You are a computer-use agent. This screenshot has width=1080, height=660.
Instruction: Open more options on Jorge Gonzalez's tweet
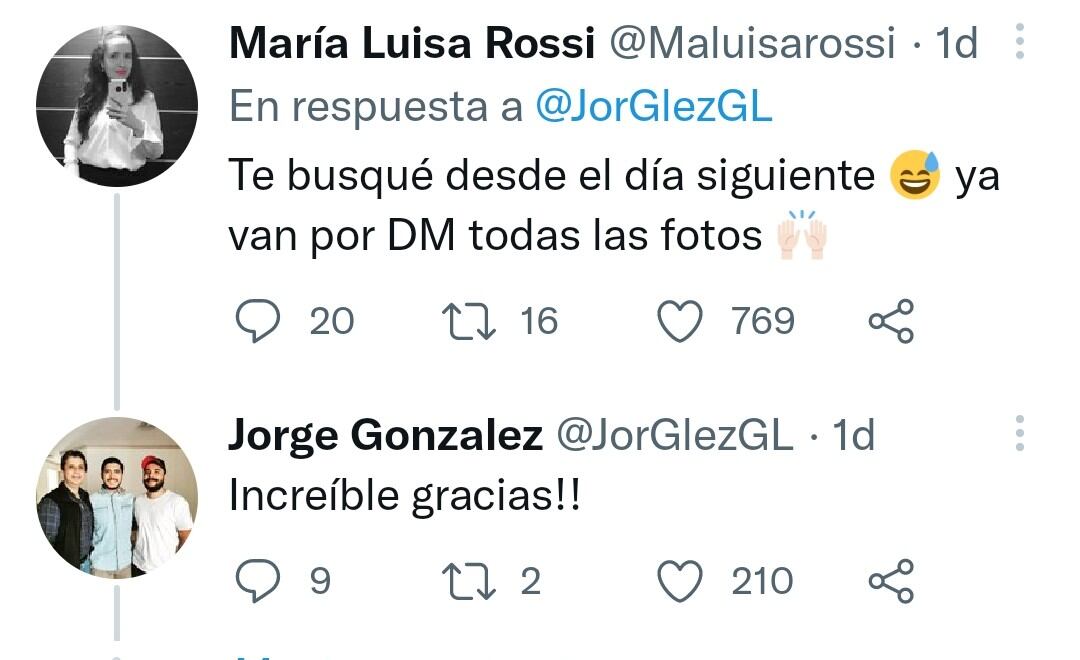point(1019,434)
